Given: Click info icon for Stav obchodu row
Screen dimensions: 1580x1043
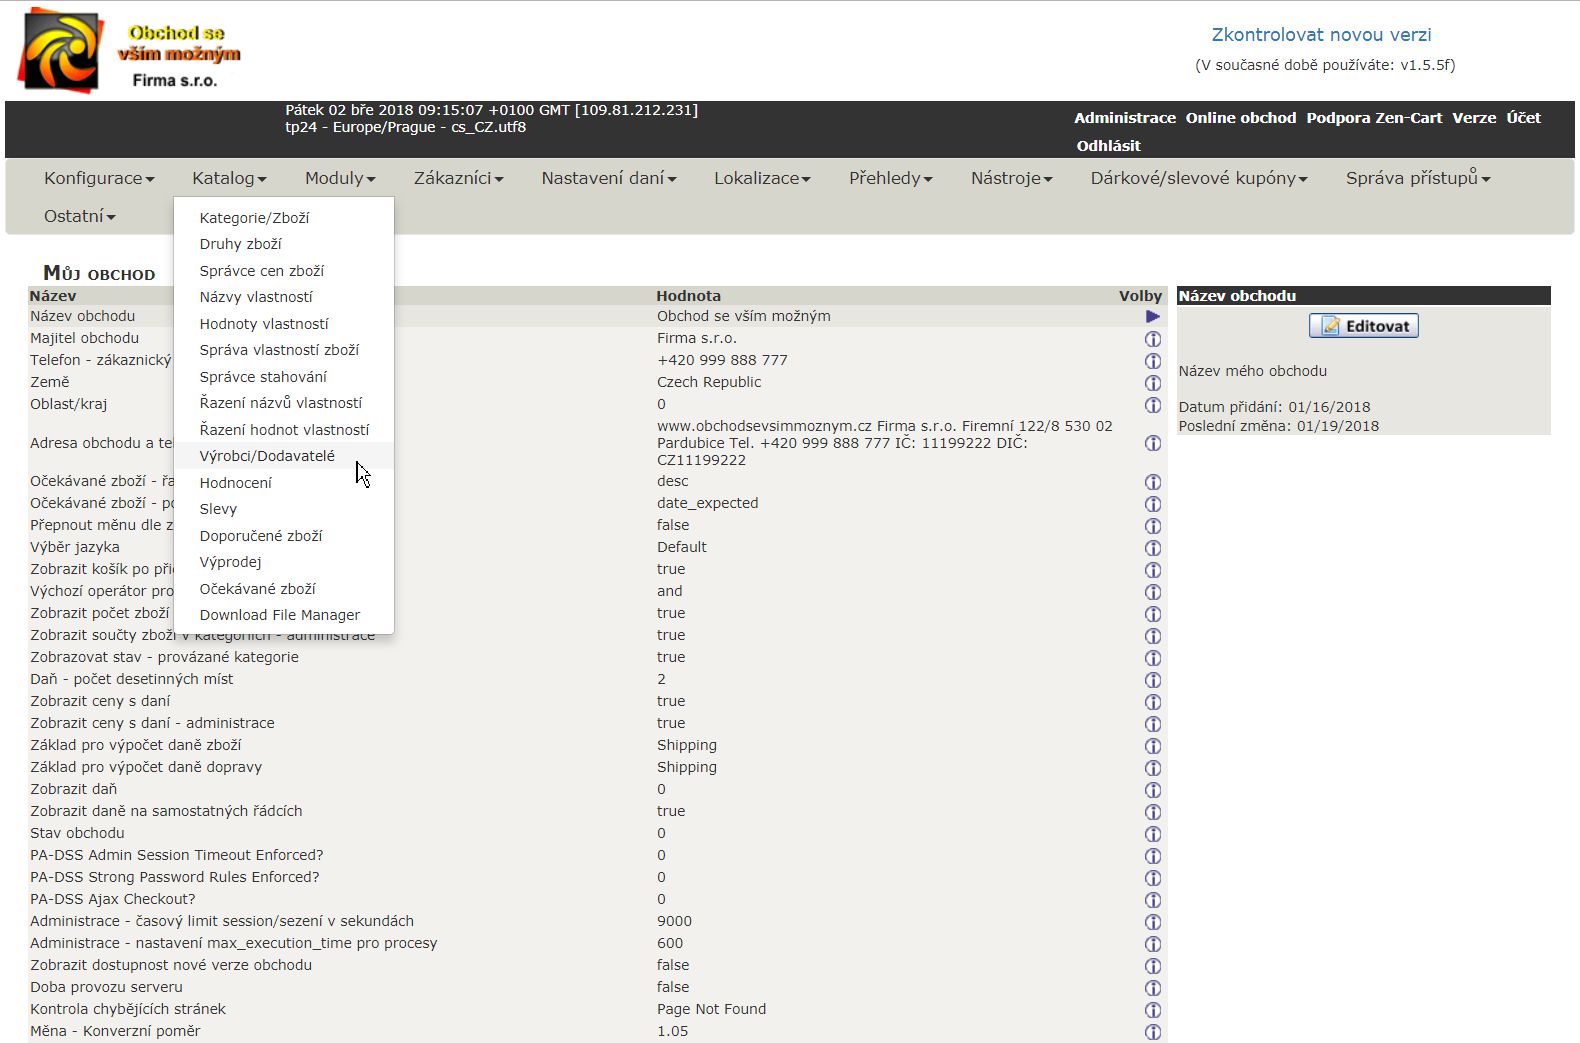Looking at the screenshot, I should [1152, 834].
